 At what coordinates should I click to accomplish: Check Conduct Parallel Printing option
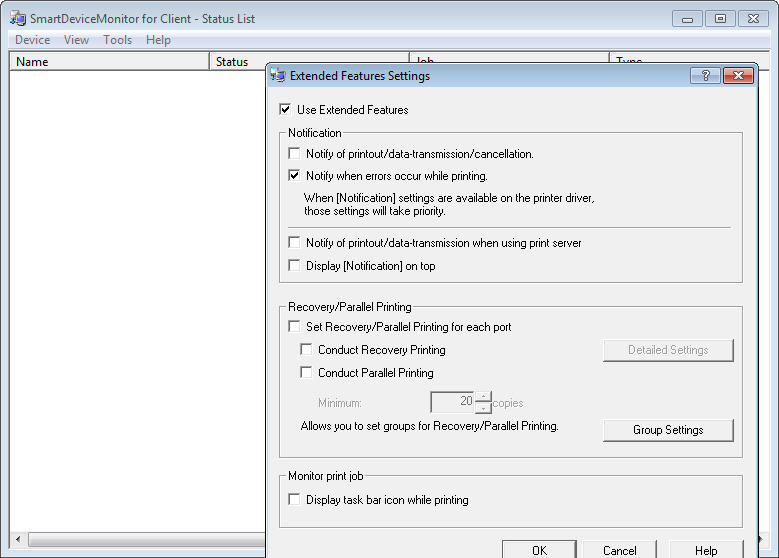click(x=306, y=372)
